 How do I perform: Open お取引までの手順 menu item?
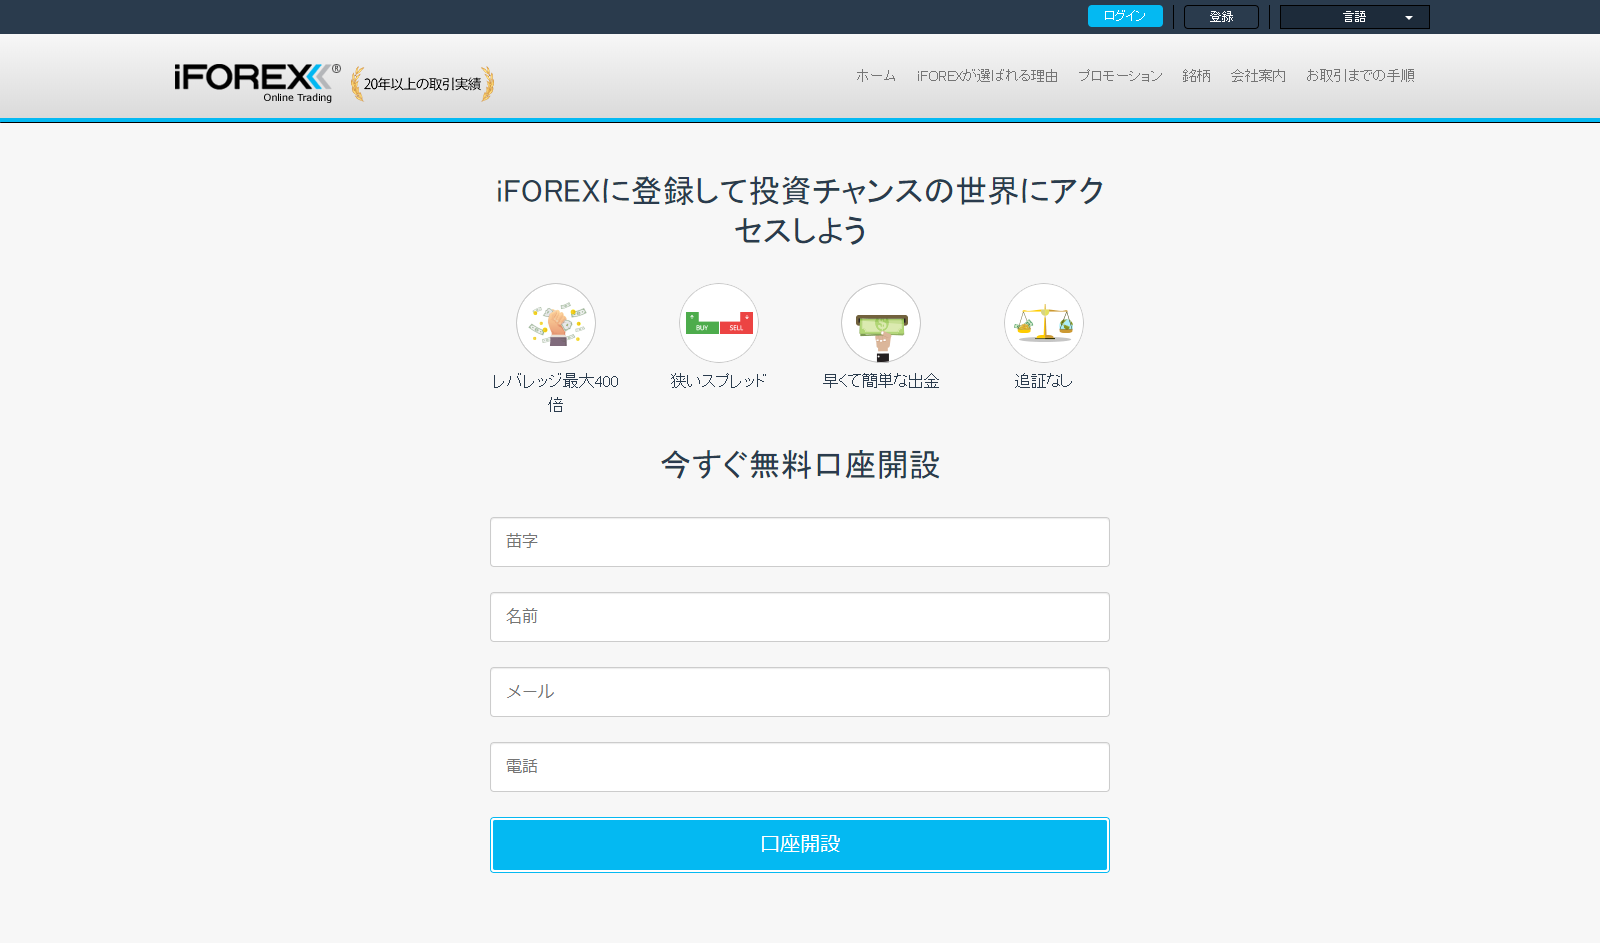(1360, 76)
